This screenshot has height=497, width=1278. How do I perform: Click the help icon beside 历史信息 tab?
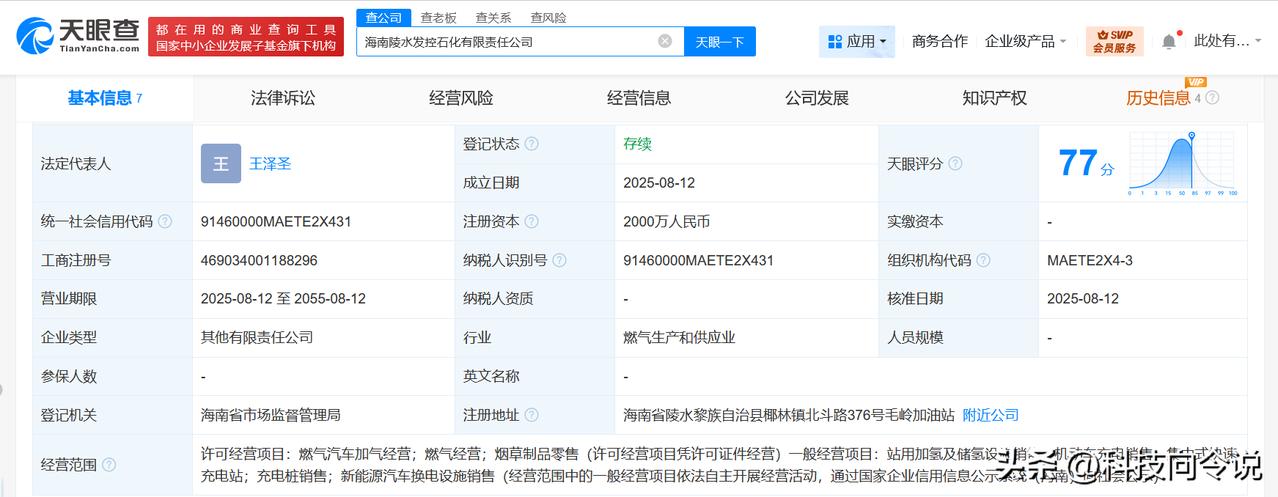tap(1212, 98)
